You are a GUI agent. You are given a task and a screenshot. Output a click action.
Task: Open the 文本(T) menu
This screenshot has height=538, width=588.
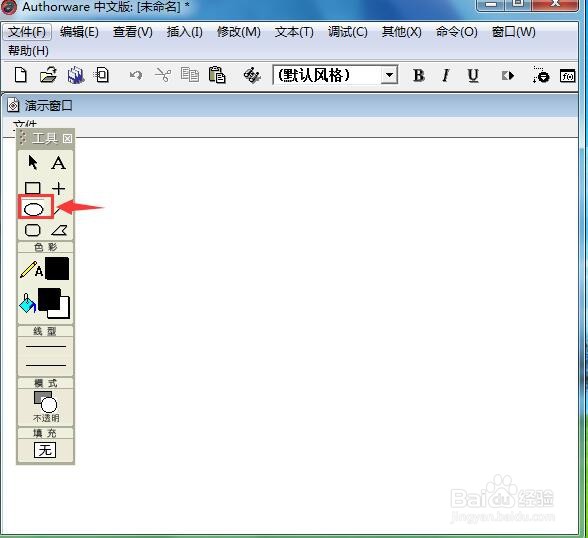tap(294, 32)
